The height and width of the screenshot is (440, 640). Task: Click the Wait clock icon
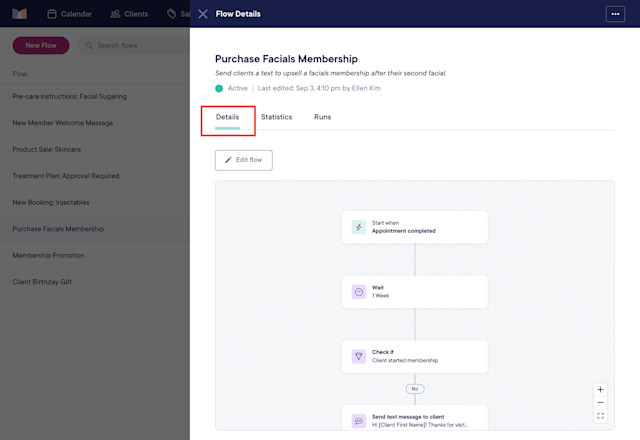(x=359, y=292)
